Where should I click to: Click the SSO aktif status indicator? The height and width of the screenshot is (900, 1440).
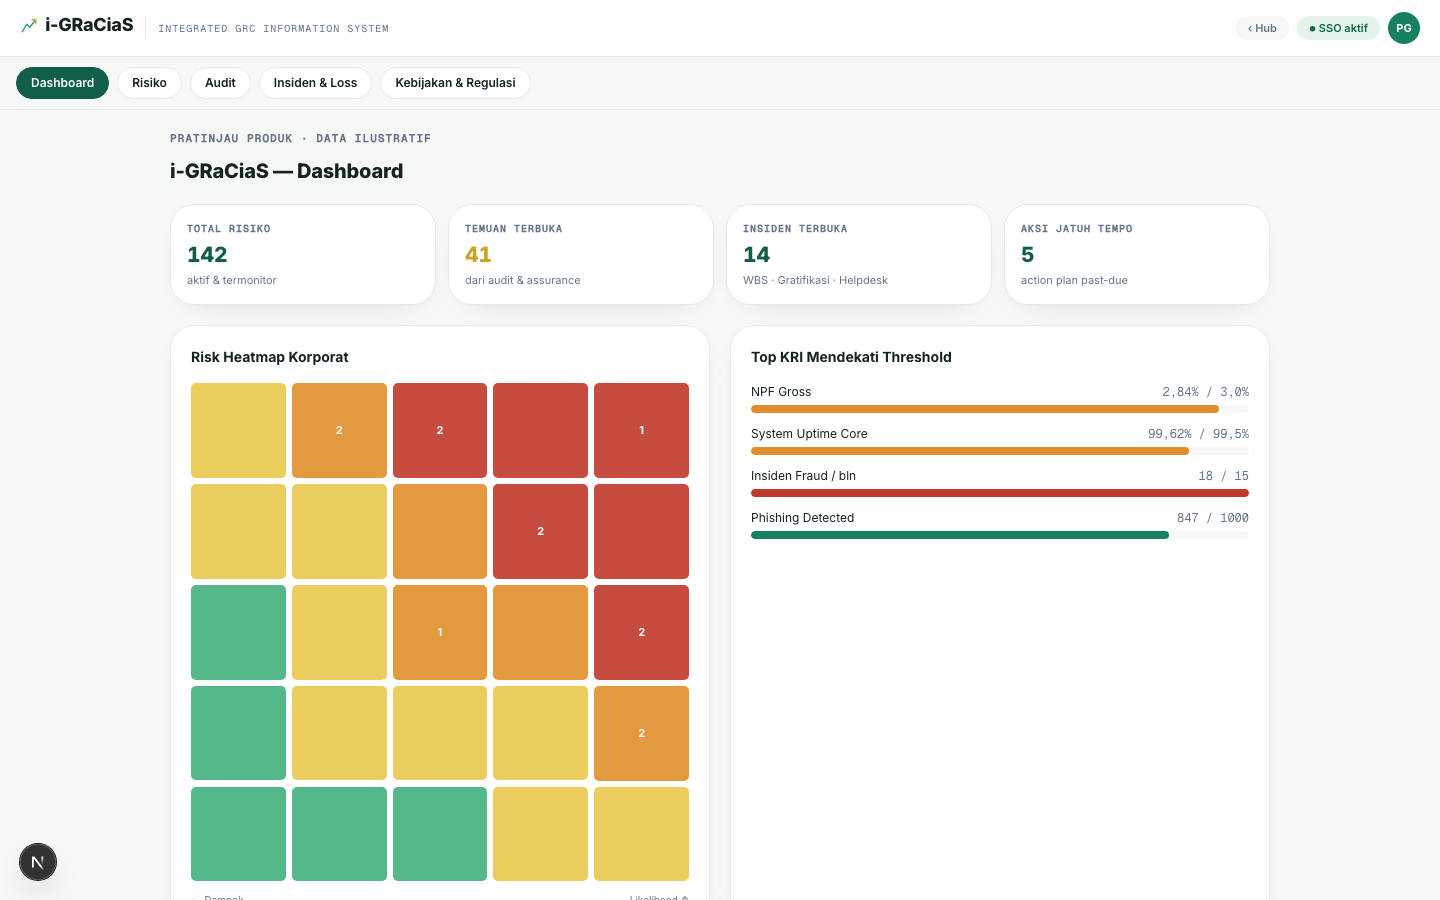tap(1338, 28)
